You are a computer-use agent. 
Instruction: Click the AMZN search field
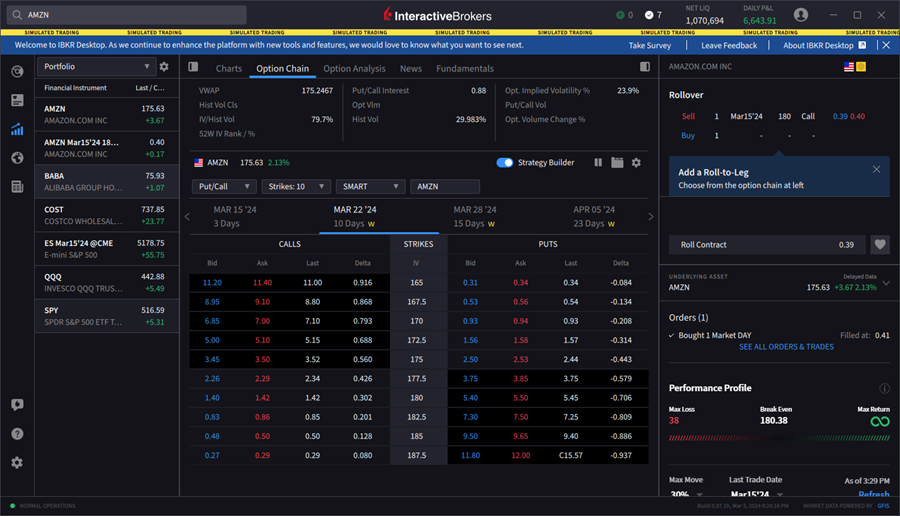pyautogui.click(x=126, y=15)
